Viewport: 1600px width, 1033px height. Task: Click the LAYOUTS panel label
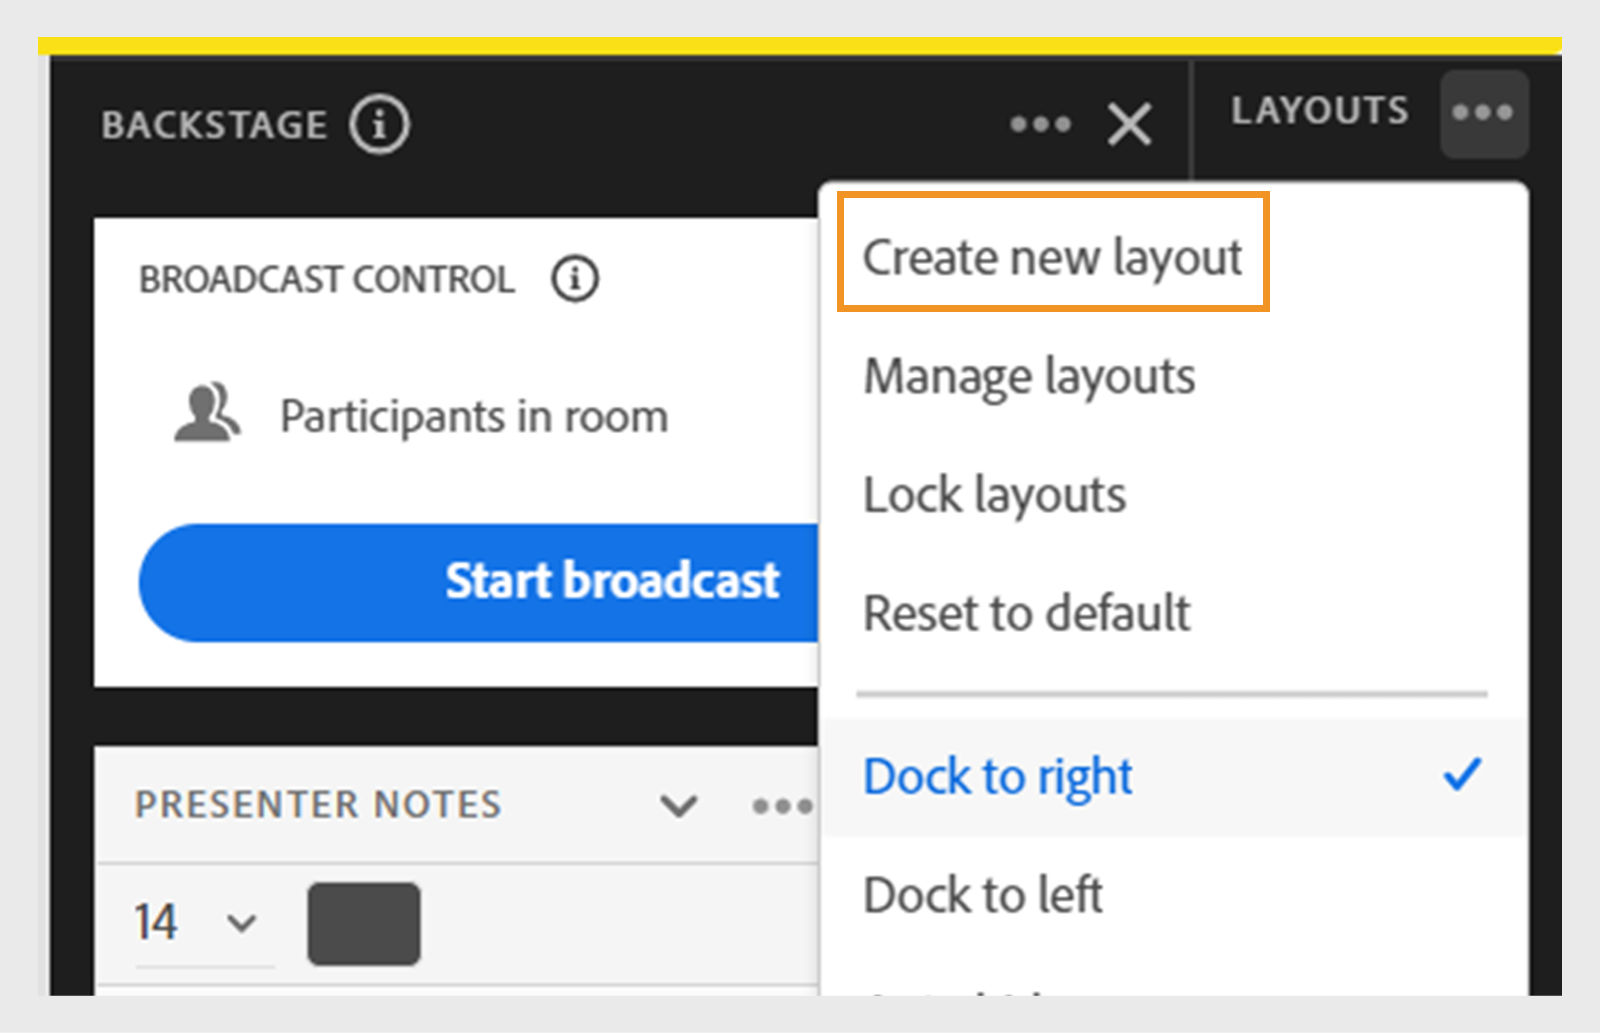pos(1319,111)
